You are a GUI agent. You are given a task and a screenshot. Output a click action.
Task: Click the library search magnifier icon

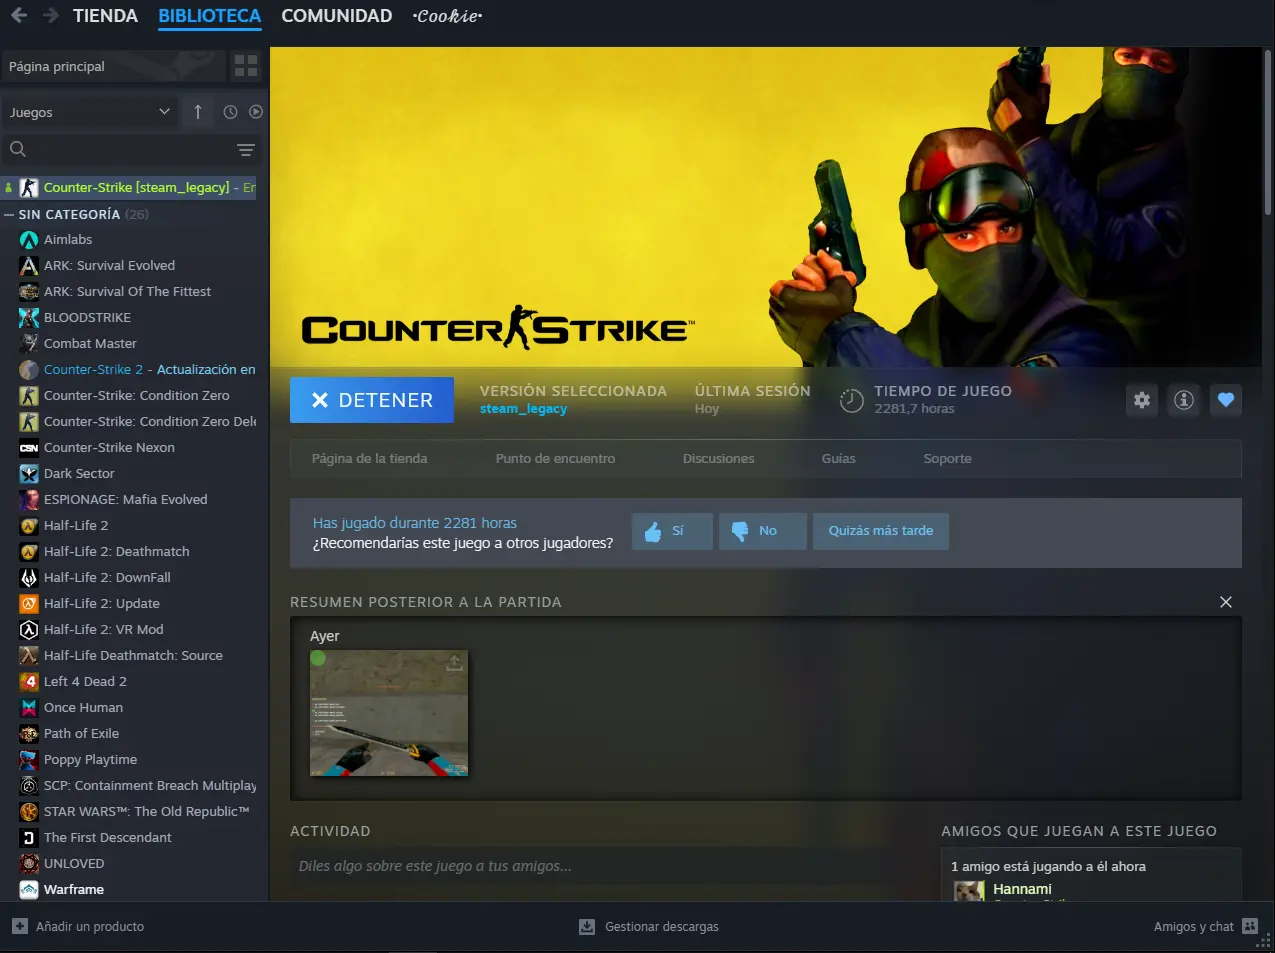pyautogui.click(x=18, y=149)
